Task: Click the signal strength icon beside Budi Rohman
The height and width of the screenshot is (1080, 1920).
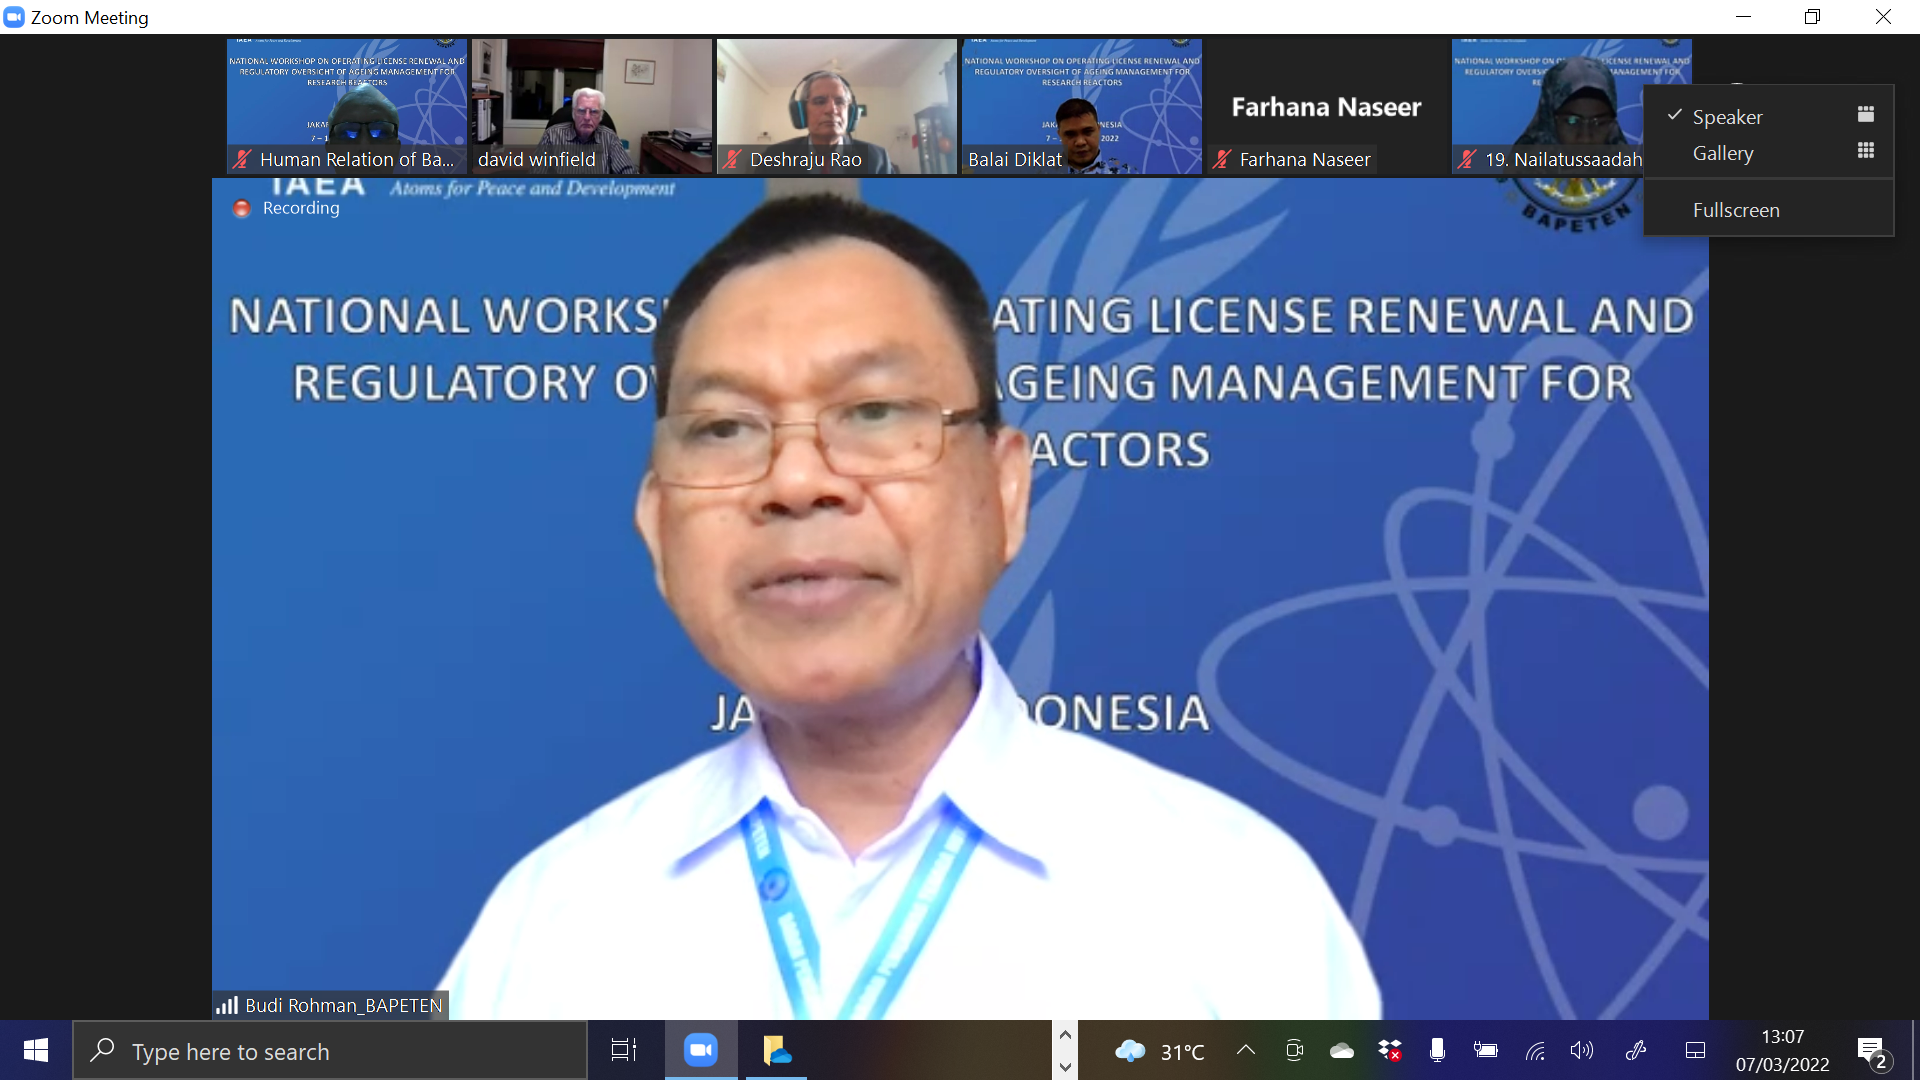Action: (227, 1005)
